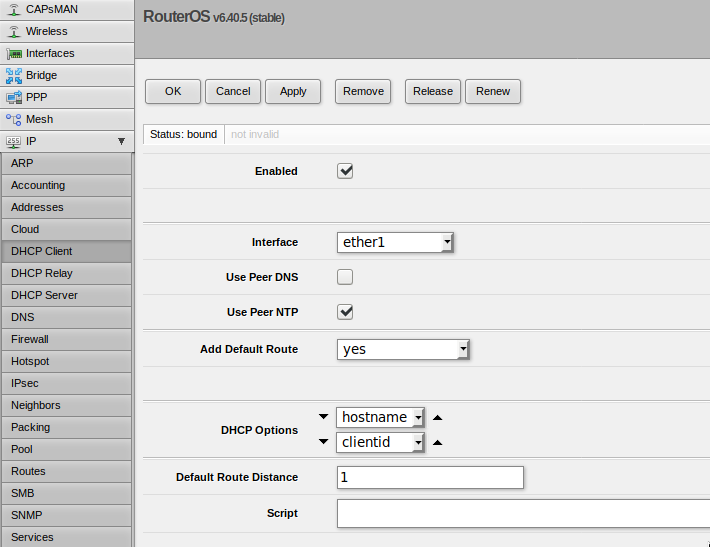Open DNS submenu item
710x547 pixels.
tap(67, 317)
